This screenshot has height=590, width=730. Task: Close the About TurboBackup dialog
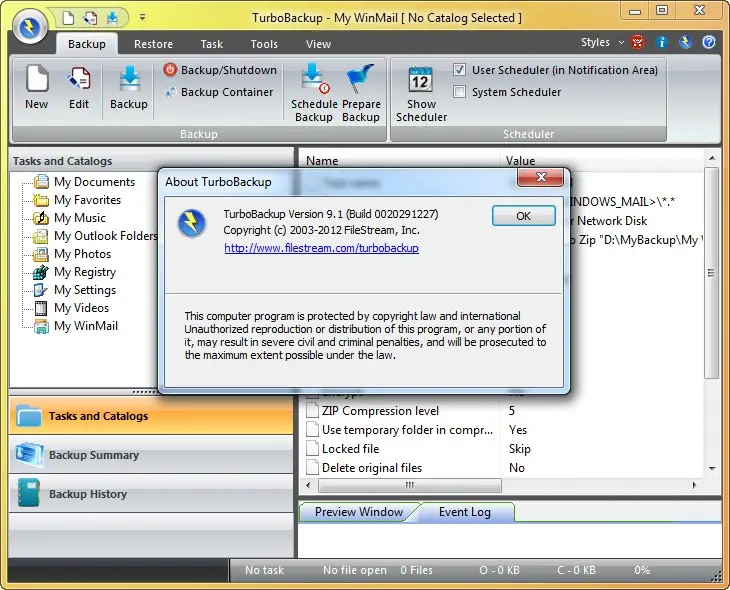tap(541, 177)
